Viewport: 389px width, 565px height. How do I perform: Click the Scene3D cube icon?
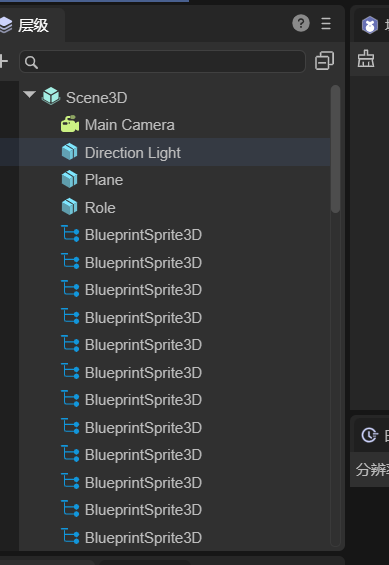point(51,96)
